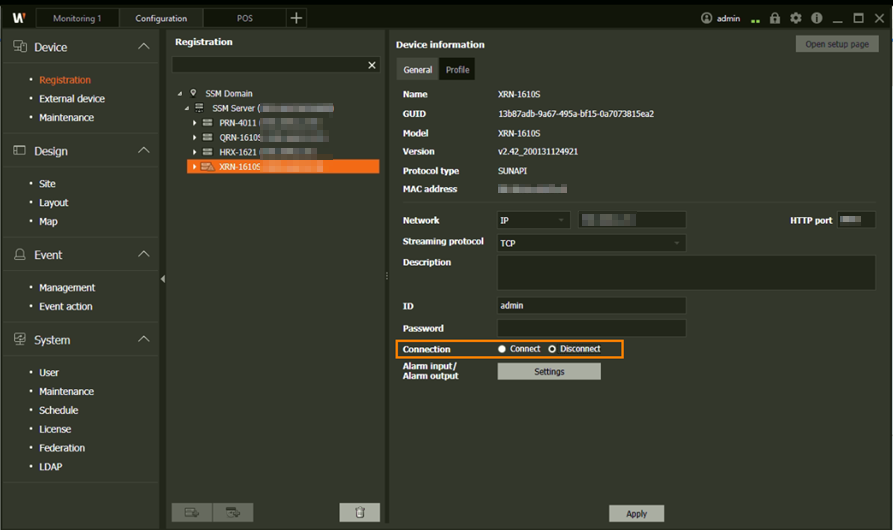The image size is (893, 530).
Task: Expand the HRX-1621 tree node
Action: click(194, 152)
